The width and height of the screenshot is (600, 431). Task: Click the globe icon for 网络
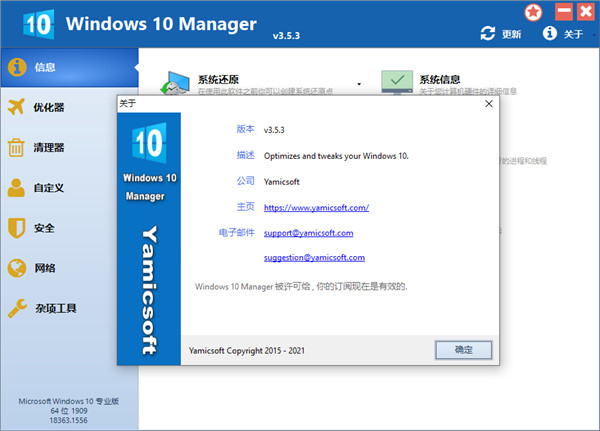pos(16,268)
